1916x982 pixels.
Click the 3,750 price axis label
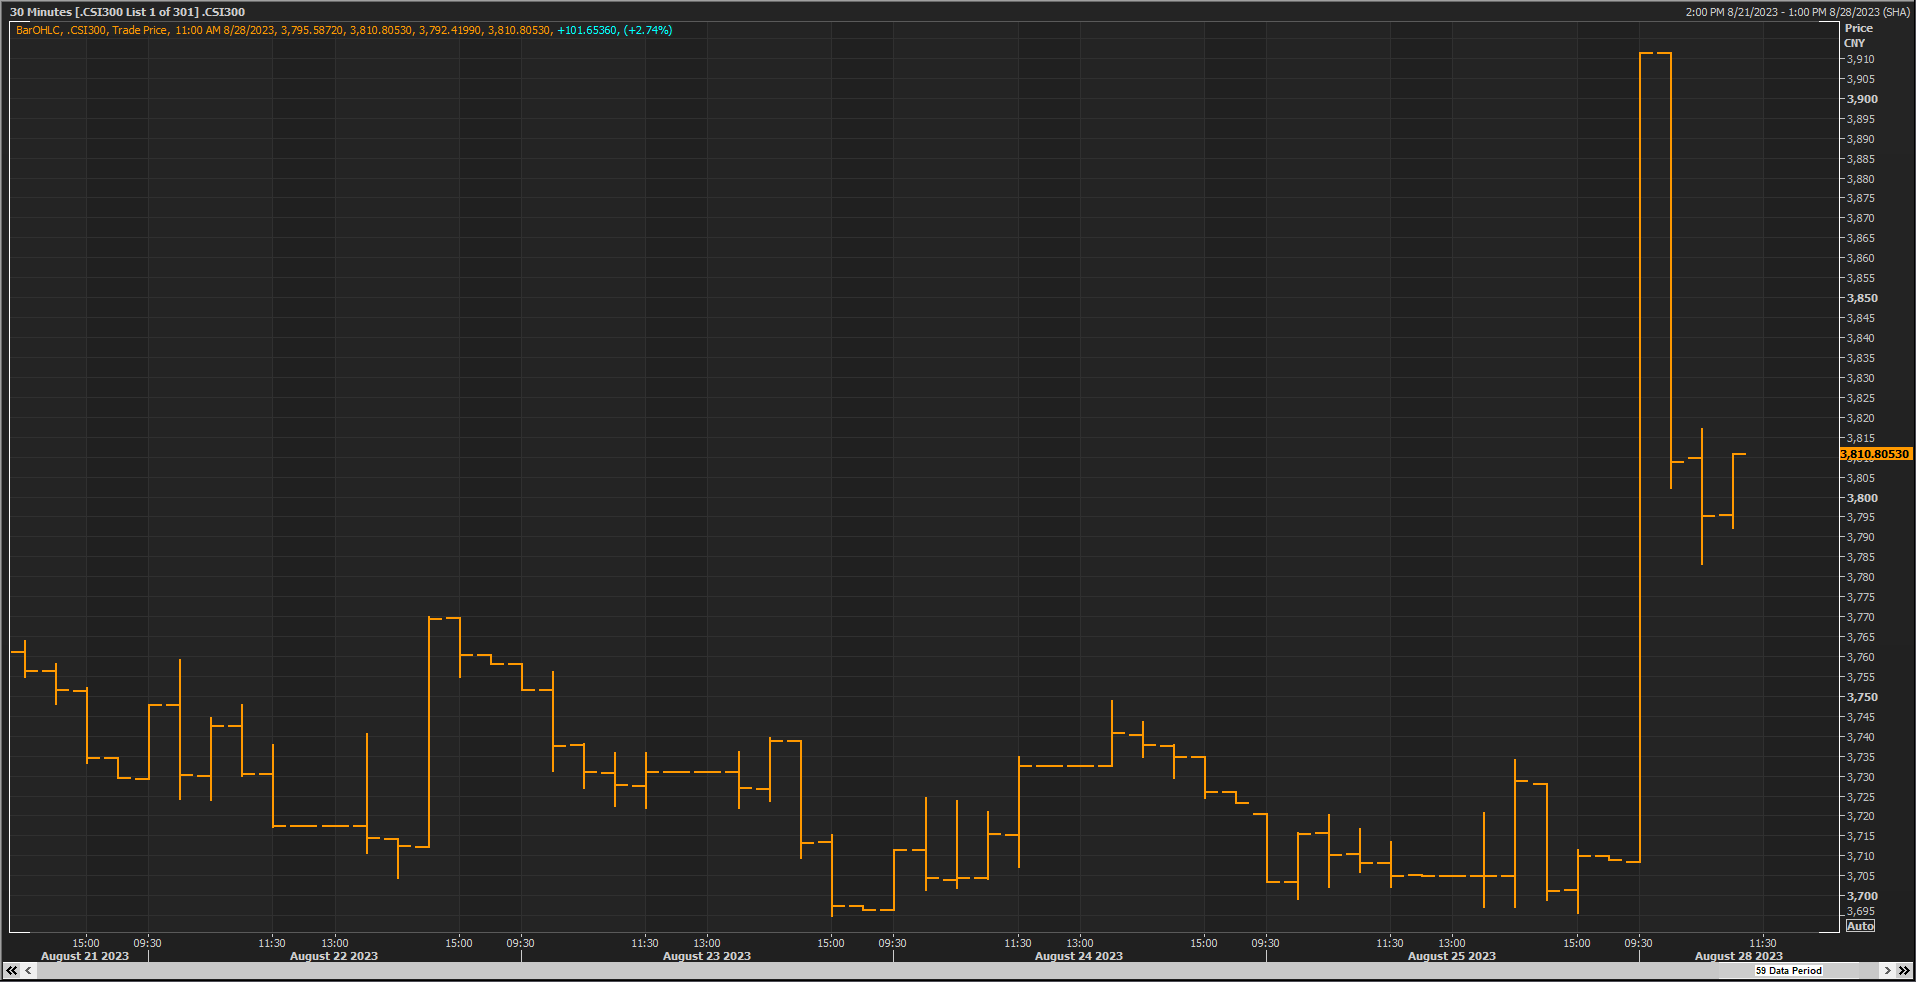coord(1862,697)
